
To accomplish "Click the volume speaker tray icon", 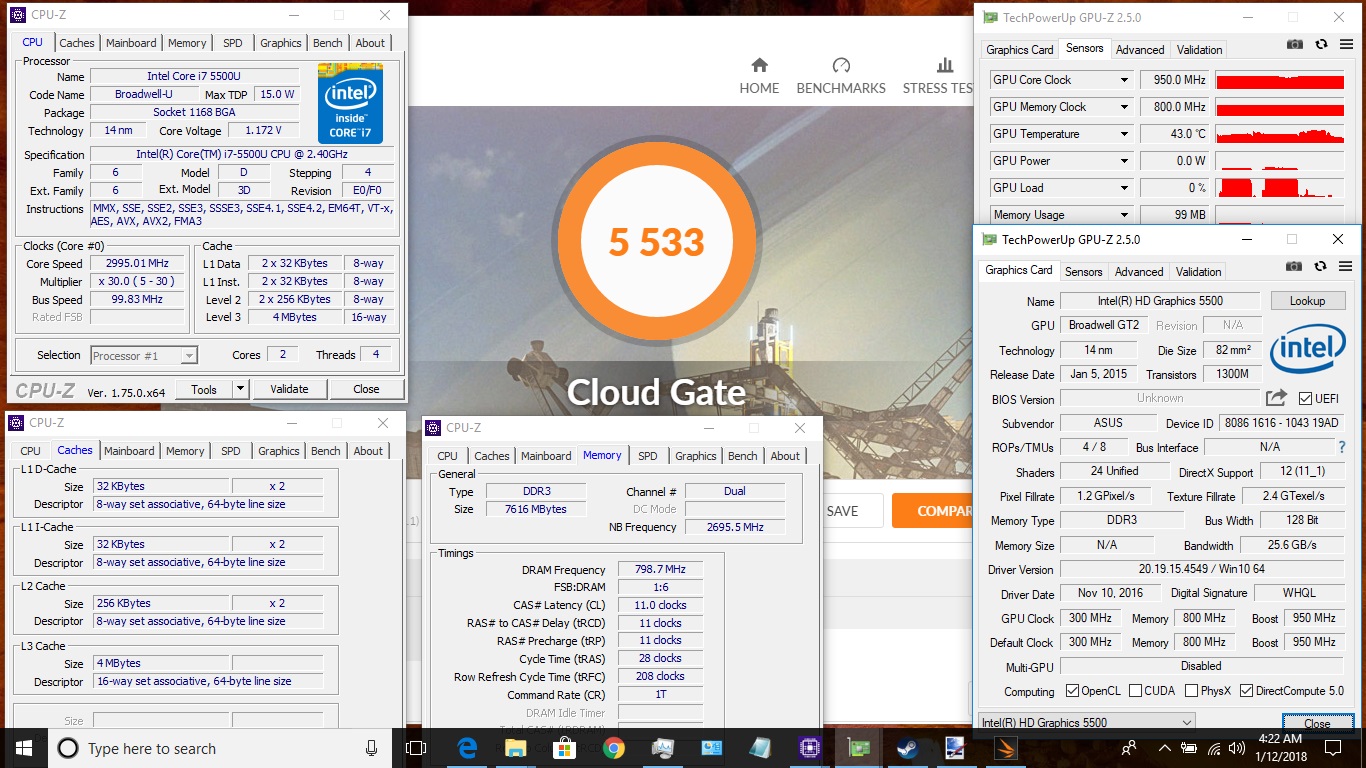I will (x=1239, y=748).
